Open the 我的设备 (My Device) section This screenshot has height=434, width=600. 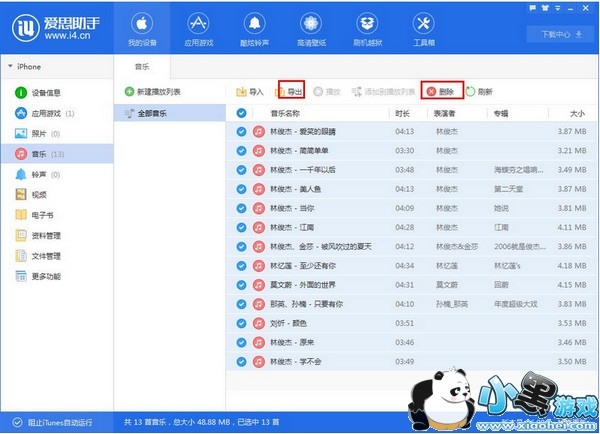tap(142, 29)
